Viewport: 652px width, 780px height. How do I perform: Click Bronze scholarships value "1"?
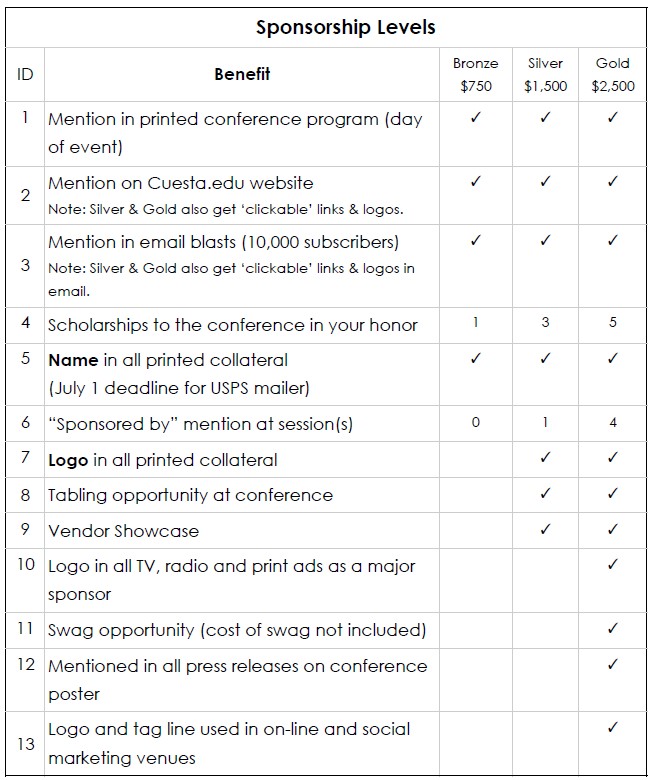point(476,322)
